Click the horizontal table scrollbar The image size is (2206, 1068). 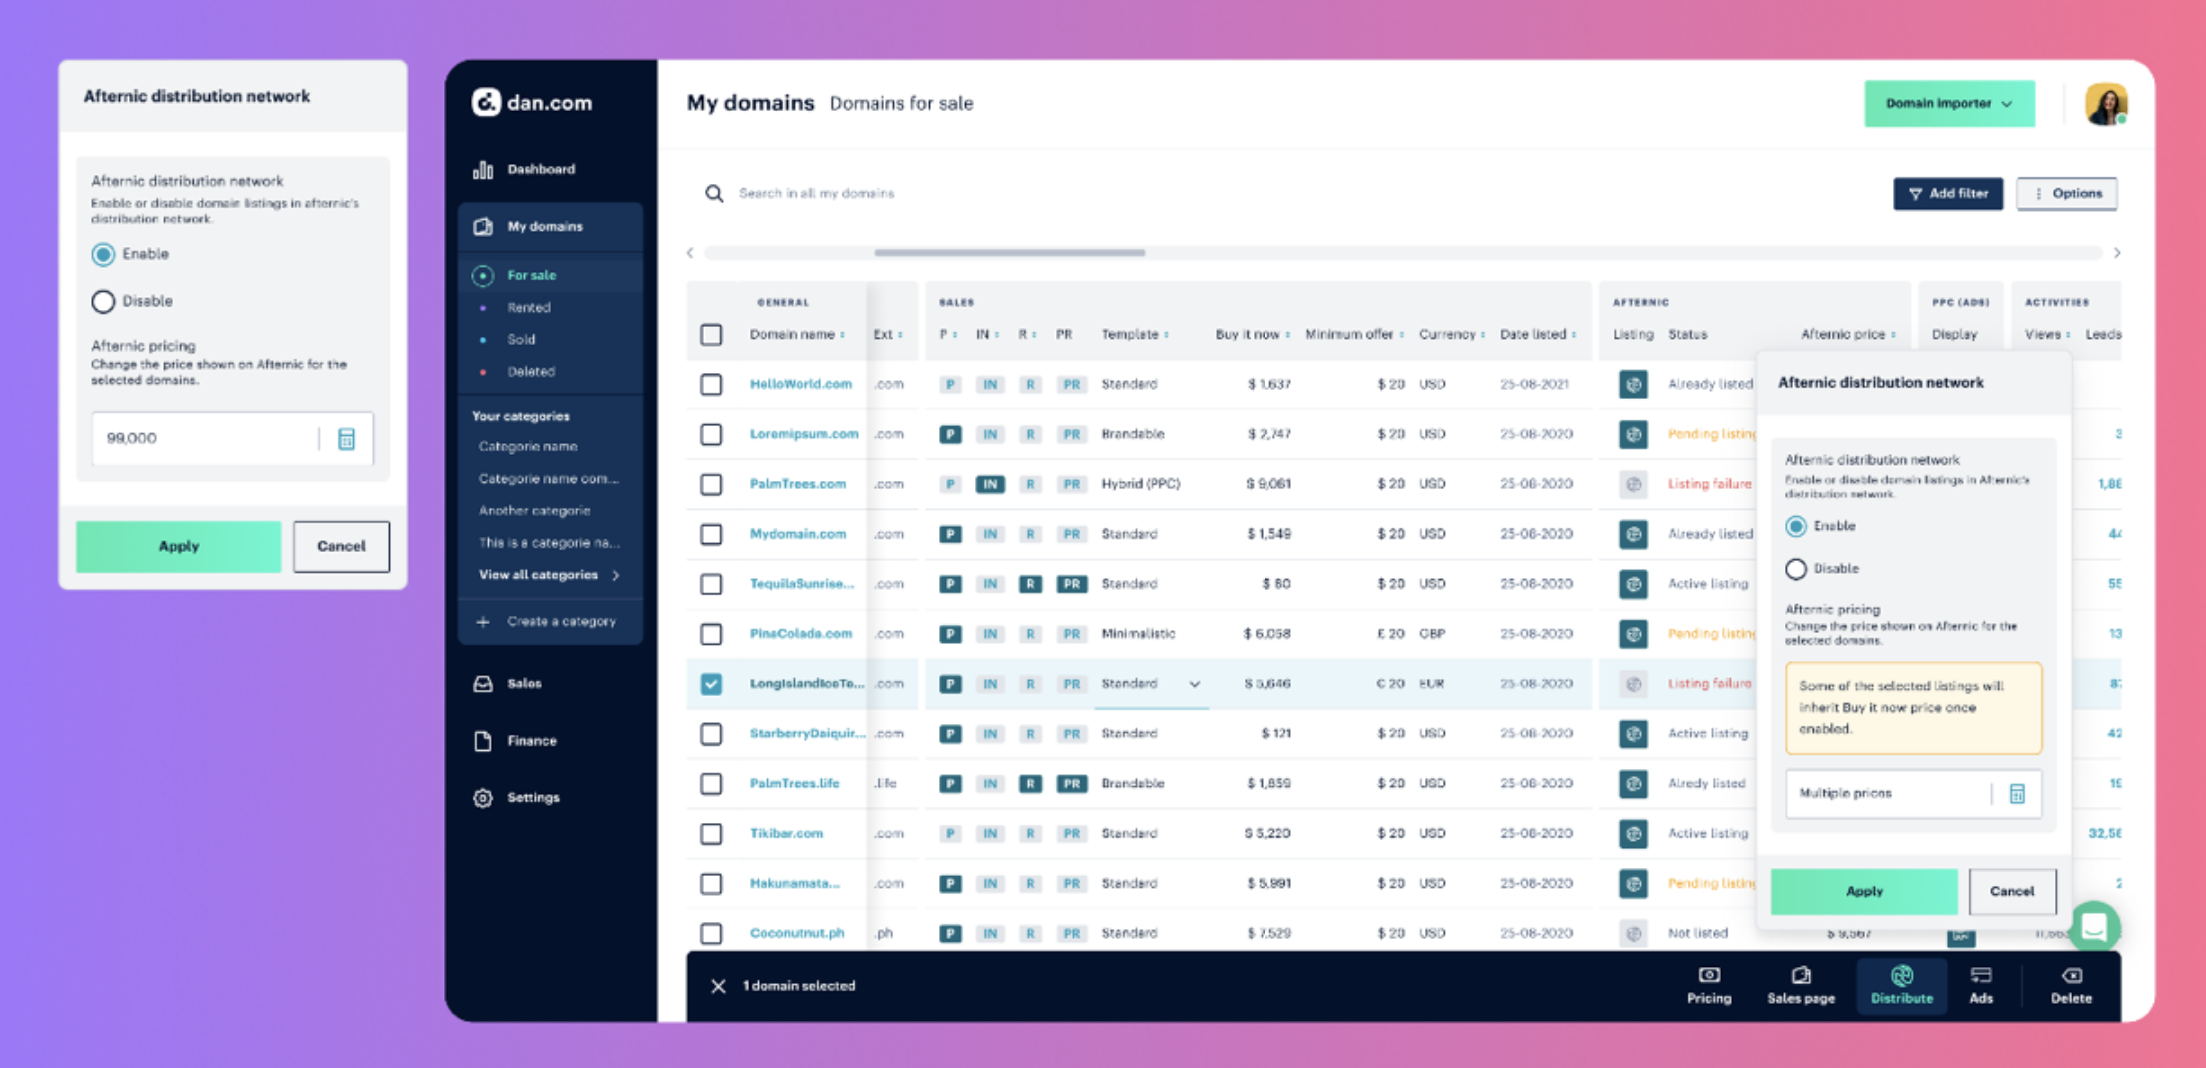[1009, 253]
